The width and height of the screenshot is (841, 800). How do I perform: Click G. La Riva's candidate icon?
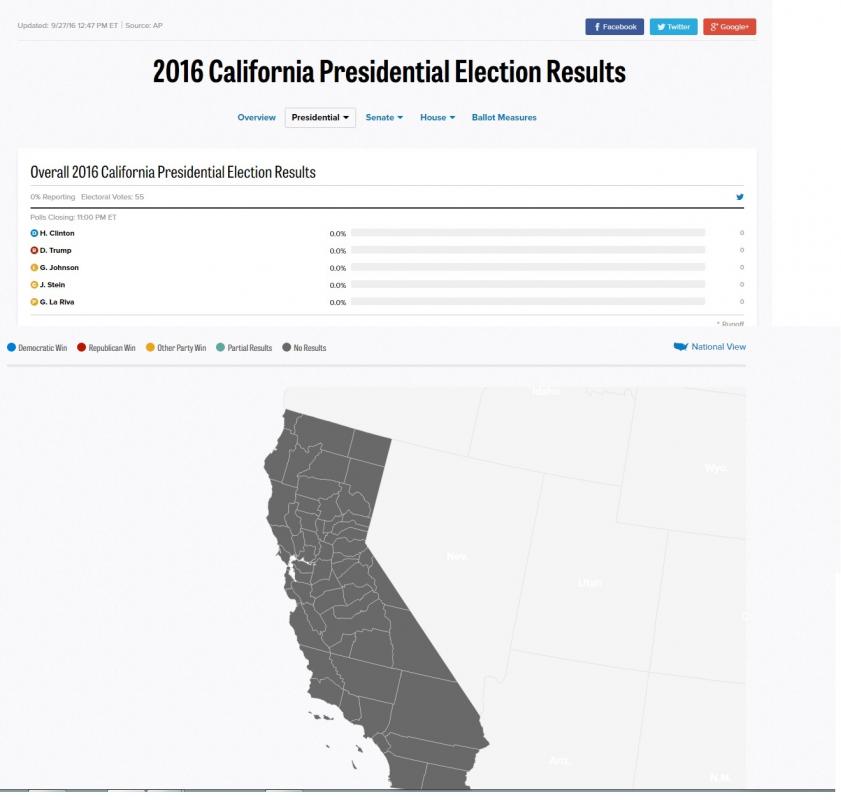pyautogui.click(x=34, y=302)
